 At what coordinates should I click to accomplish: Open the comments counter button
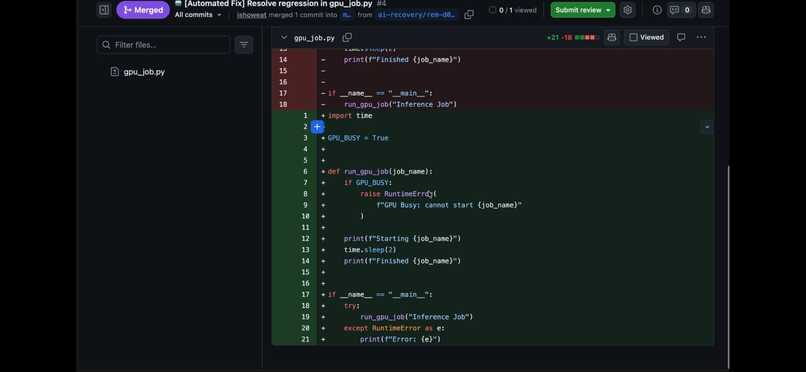(x=681, y=10)
